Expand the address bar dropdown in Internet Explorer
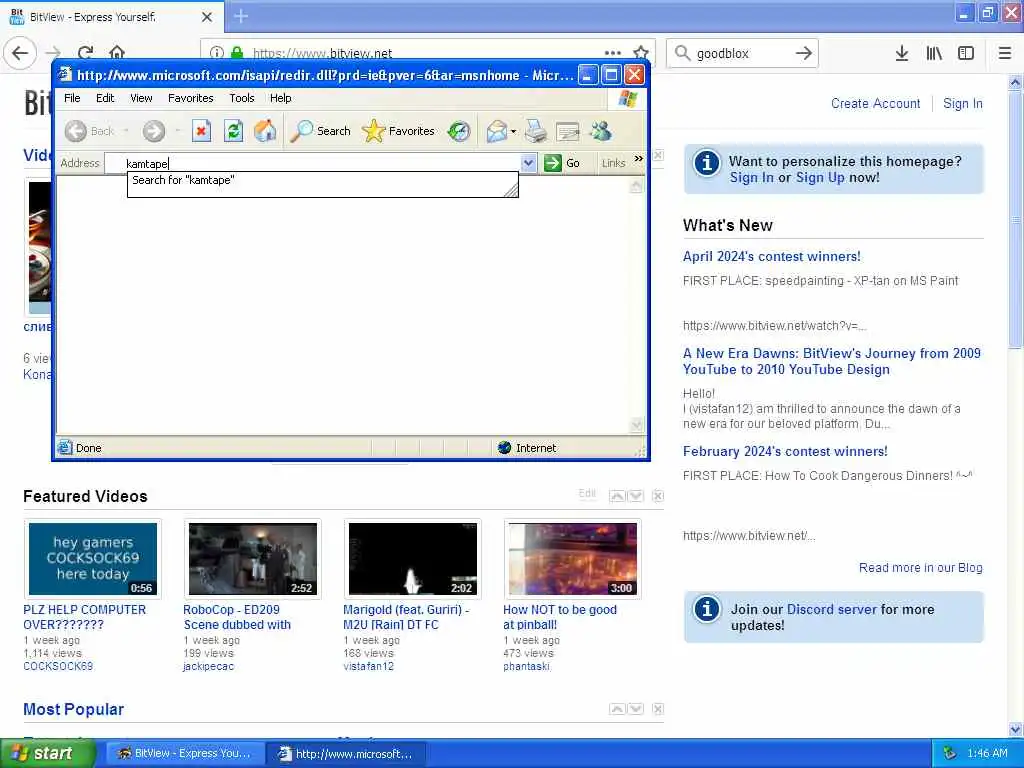The width and height of the screenshot is (1024, 768). pyautogui.click(x=528, y=163)
